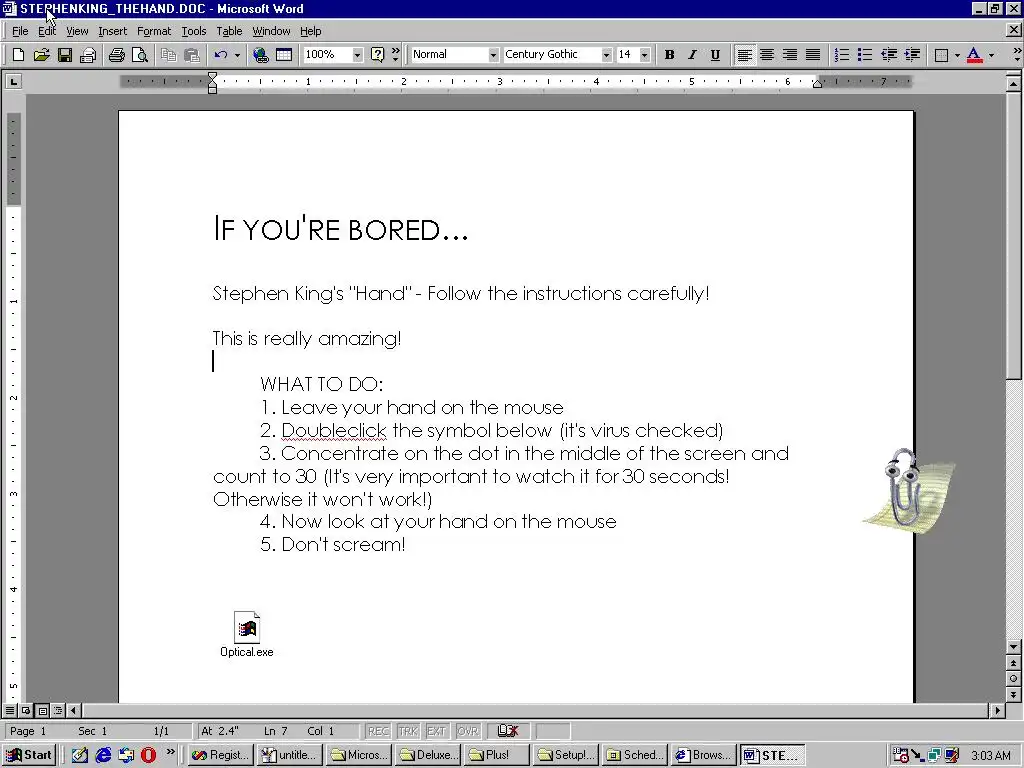Align text to the right
The image size is (1024, 768).
(x=790, y=55)
